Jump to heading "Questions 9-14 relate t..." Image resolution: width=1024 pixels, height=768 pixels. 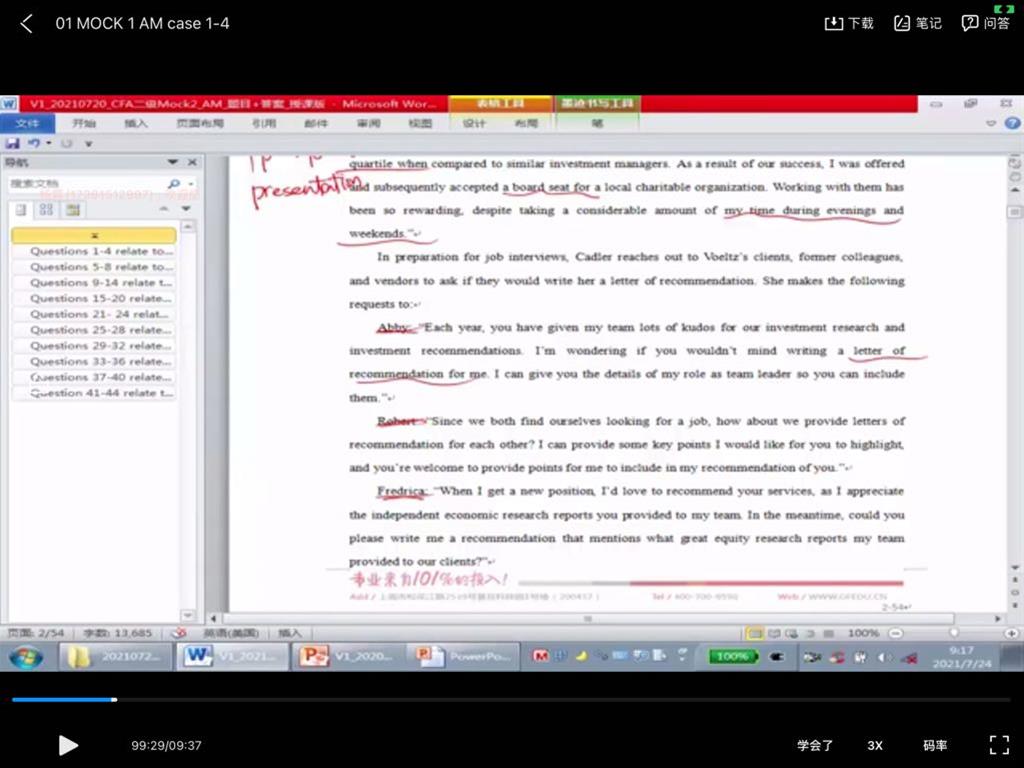point(100,283)
